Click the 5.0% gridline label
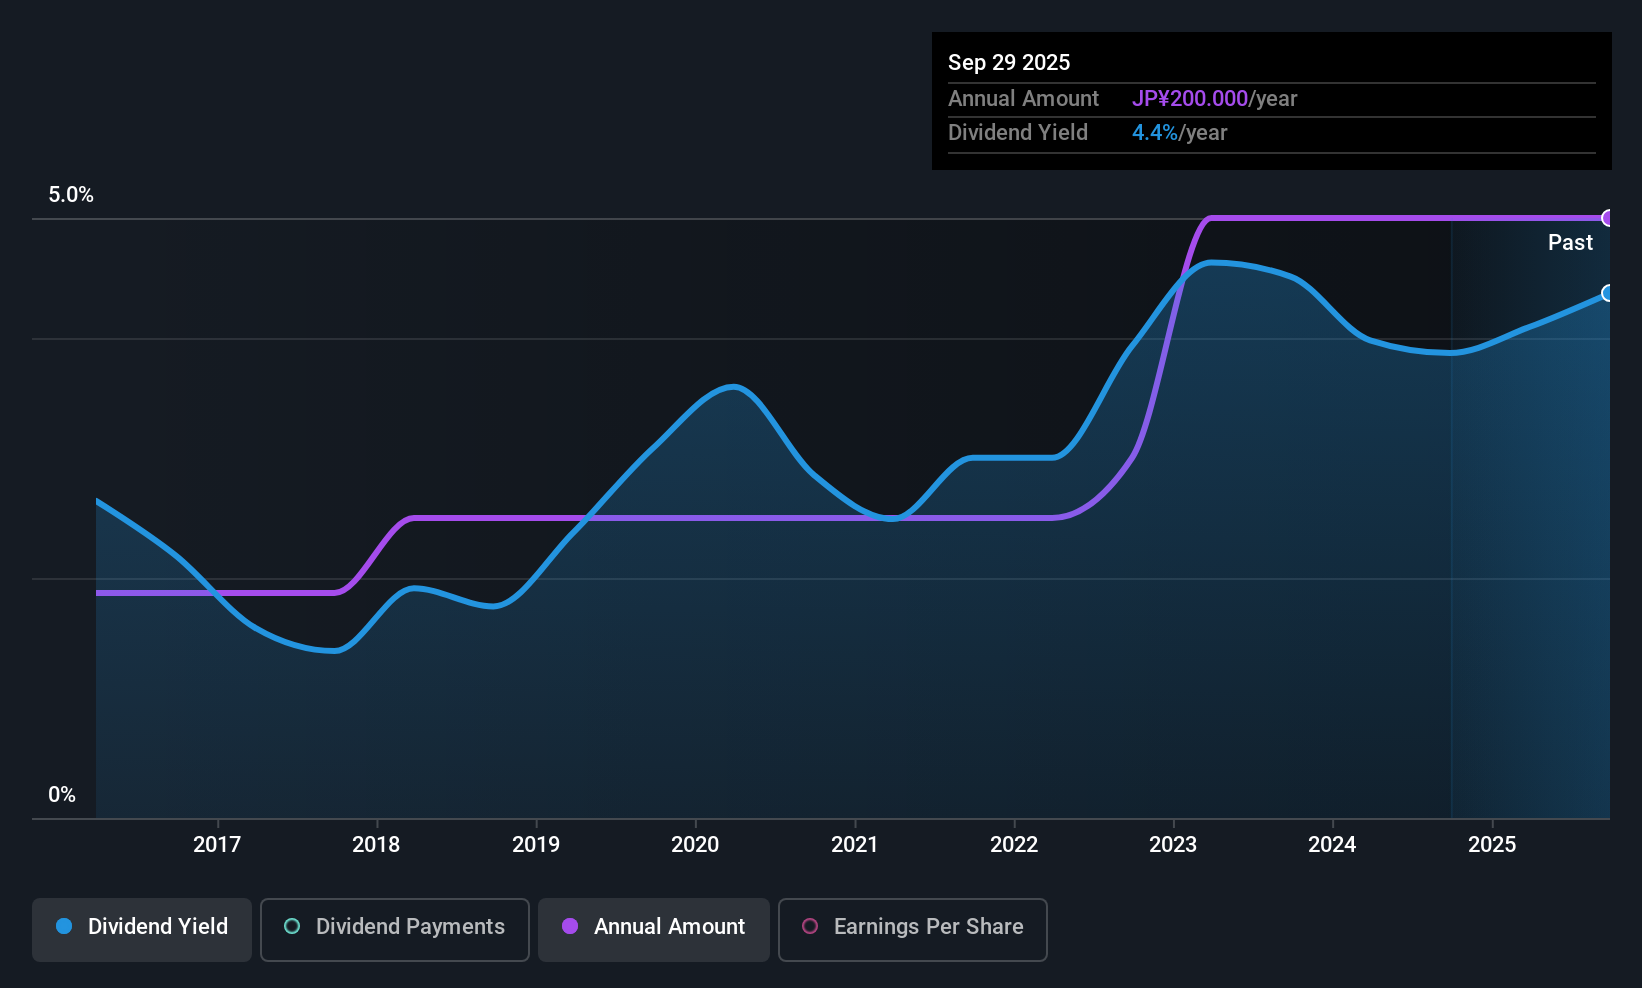1642x988 pixels. pos(71,195)
